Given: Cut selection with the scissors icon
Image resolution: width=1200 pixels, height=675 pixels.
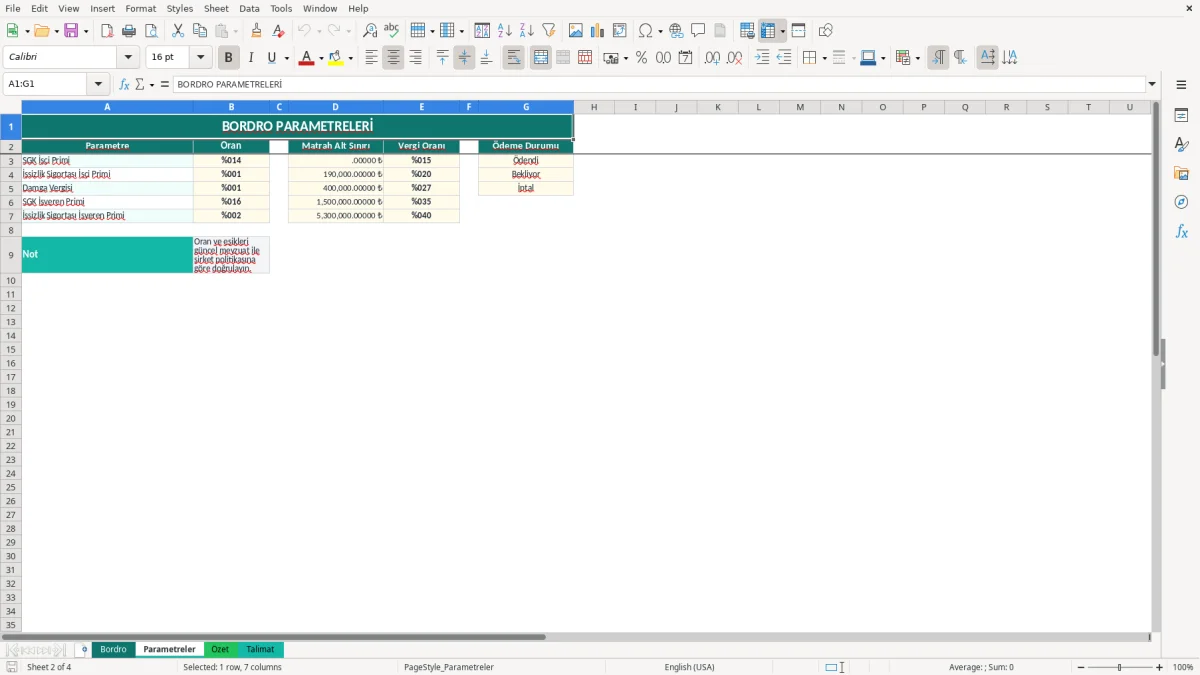Looking at the screenshot, I should pyautogui.click(x=178, y=31).
